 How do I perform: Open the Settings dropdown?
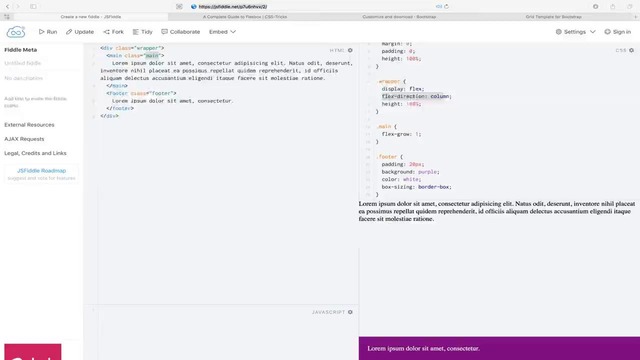tap(576, 32)
